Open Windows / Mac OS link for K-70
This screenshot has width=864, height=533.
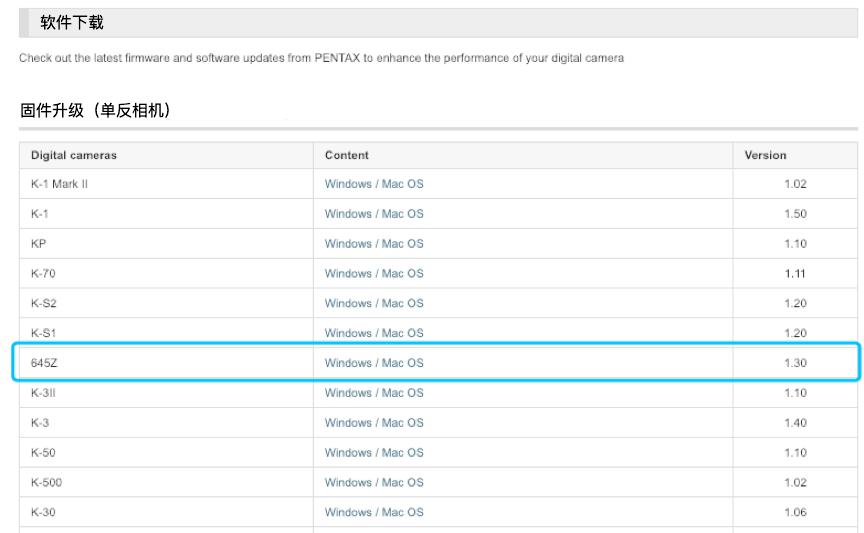pyautogui.click(x=374, y=273)
